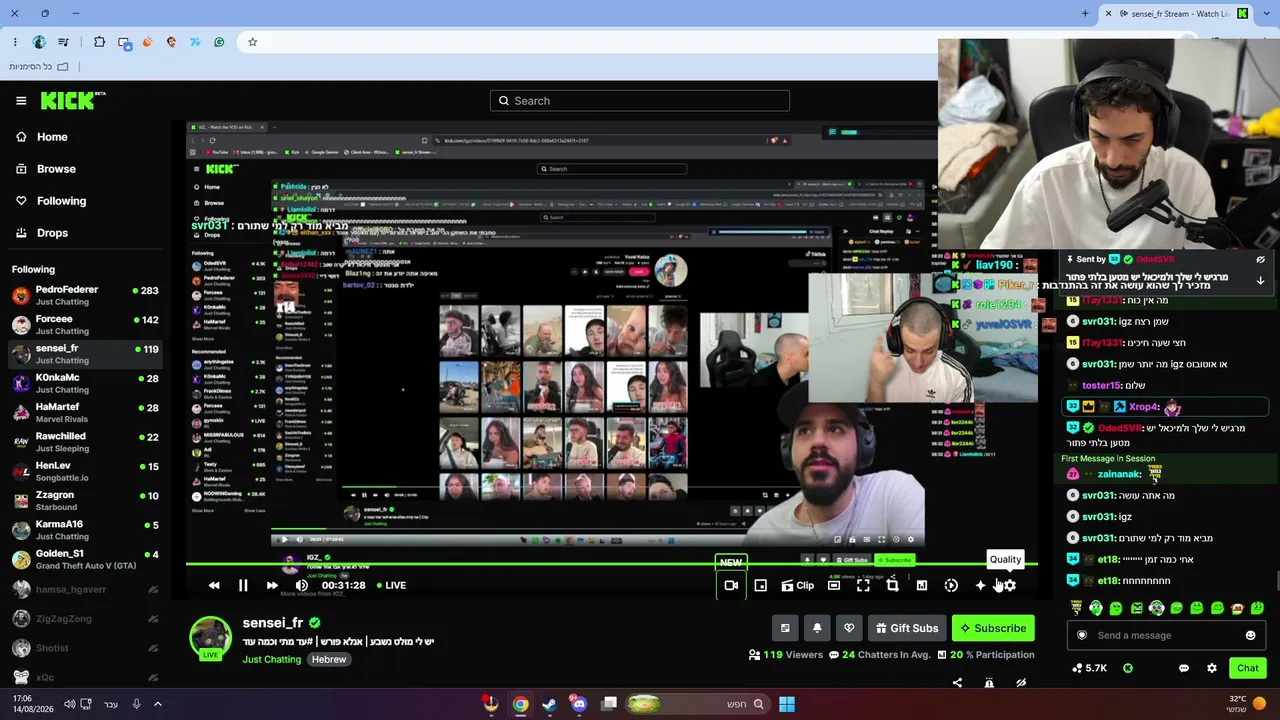Pause the live stream playback
The width and height of the screenshot is (1280, 720).
point(243,585)
